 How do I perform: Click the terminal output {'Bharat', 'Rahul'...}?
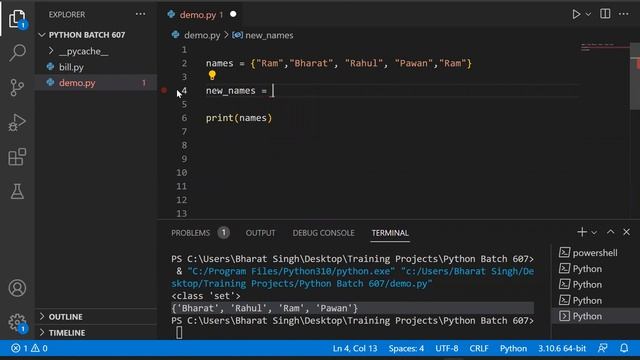tap(264, 308)
